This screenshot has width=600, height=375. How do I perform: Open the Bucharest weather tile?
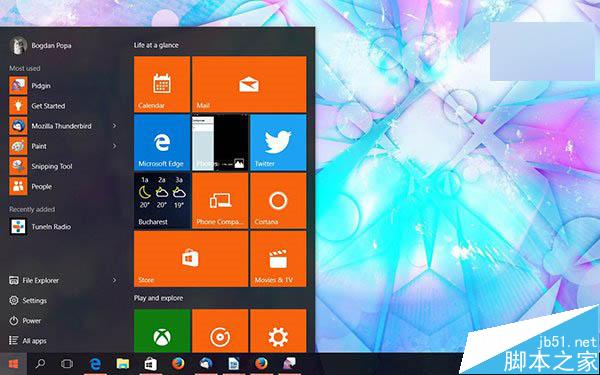(162, 201)
